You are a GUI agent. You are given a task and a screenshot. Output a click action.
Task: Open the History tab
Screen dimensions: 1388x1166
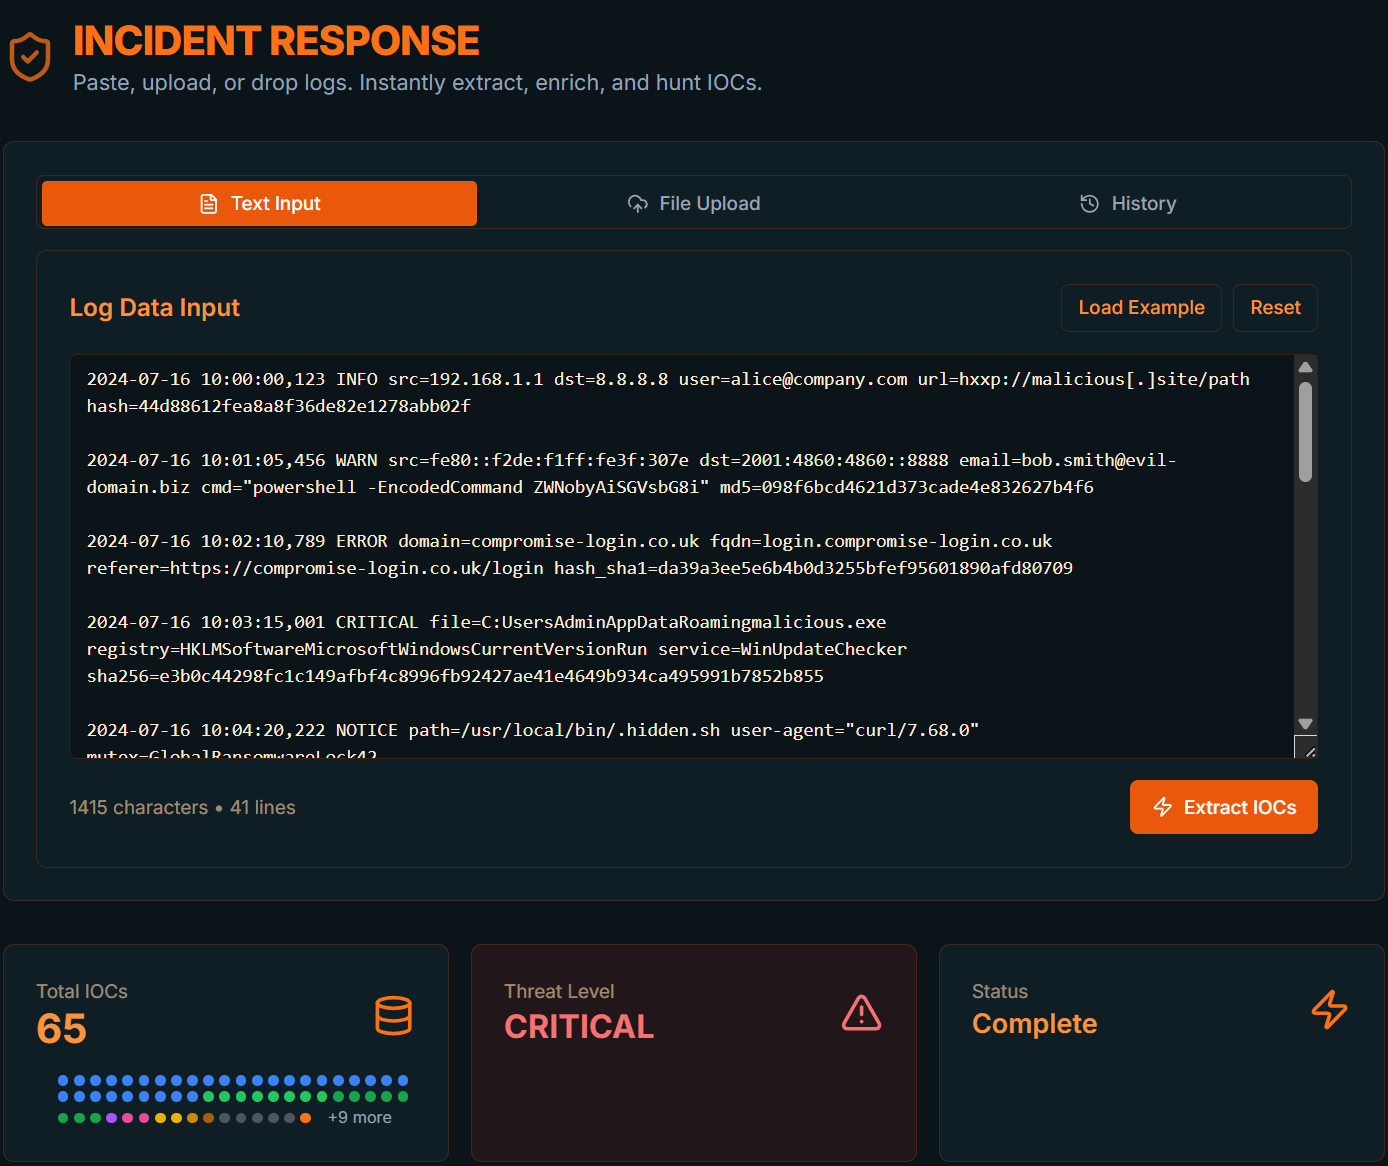(x=1128, y=203)
